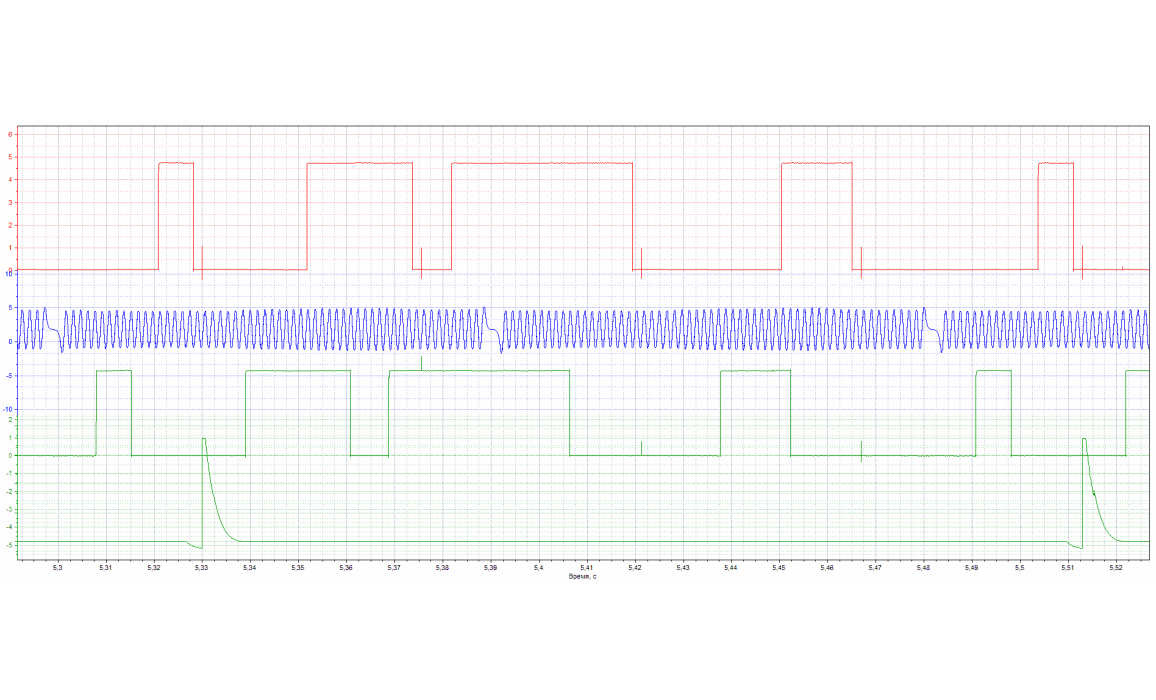Select the widest red pulse plateau
This screenshot has height=700, width=1156.
point(542,163)
